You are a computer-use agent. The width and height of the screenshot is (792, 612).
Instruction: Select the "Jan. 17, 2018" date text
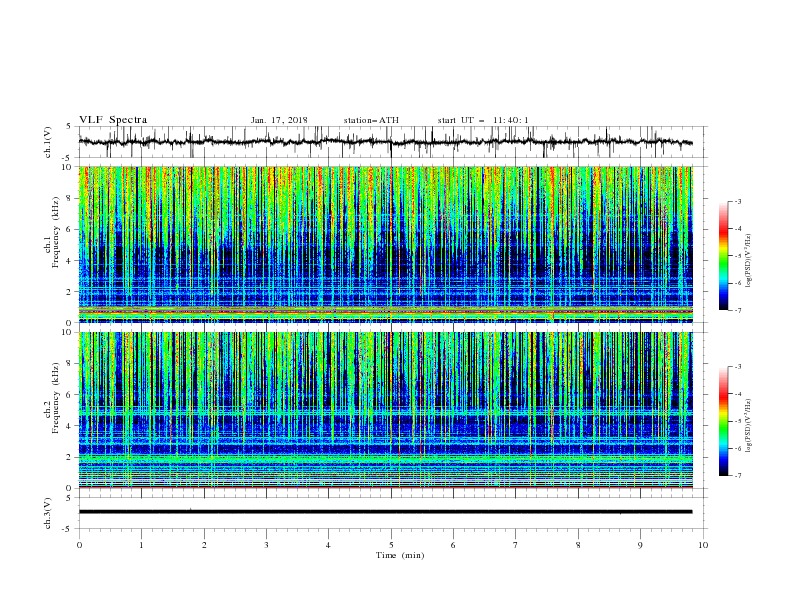279,120
